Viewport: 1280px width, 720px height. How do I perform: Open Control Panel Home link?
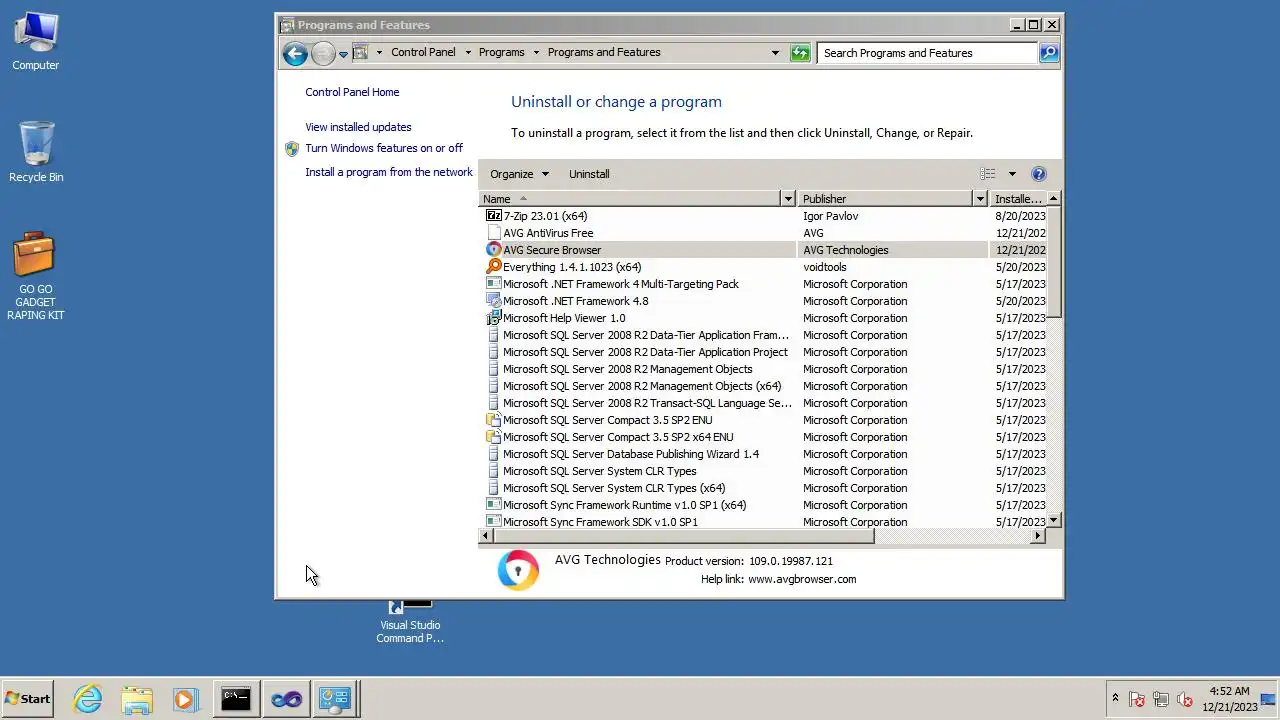352,92
